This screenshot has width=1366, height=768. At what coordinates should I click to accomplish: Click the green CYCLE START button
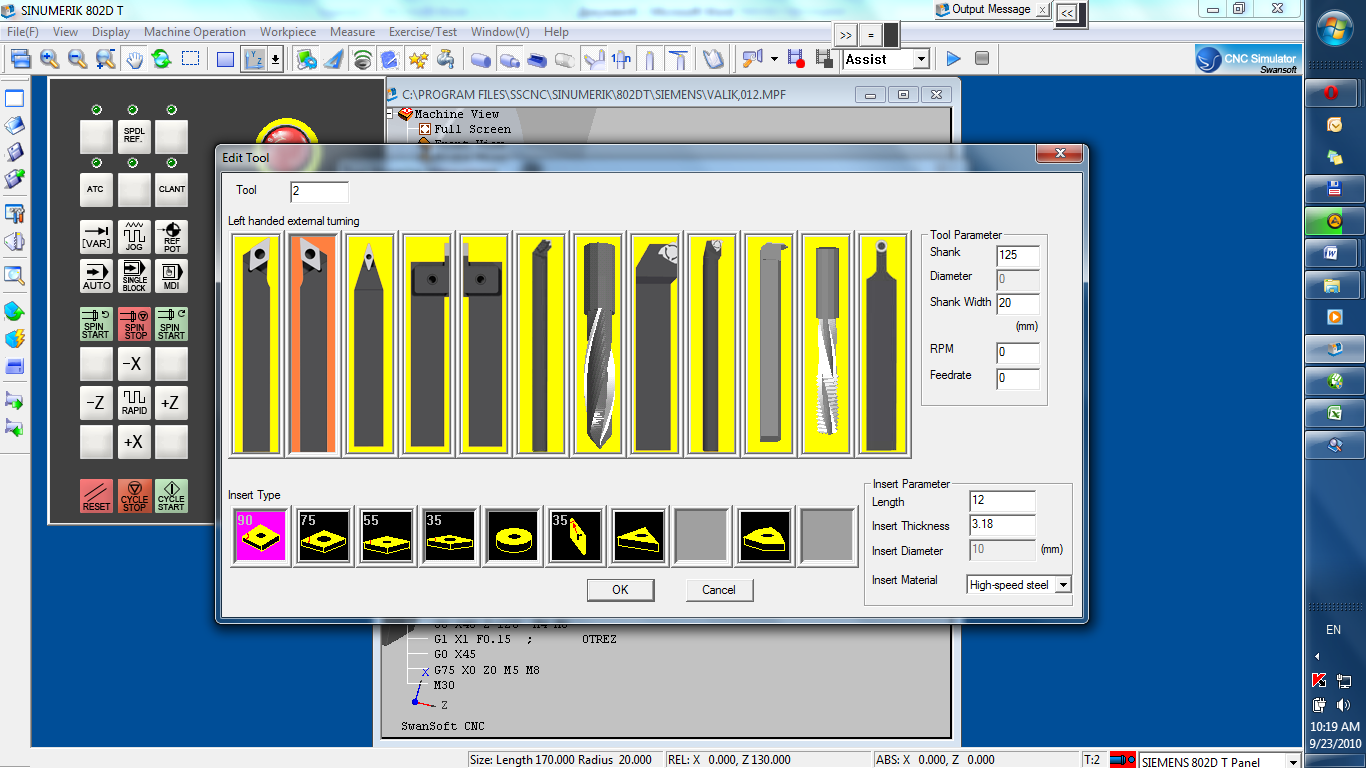tap(171, 497)
